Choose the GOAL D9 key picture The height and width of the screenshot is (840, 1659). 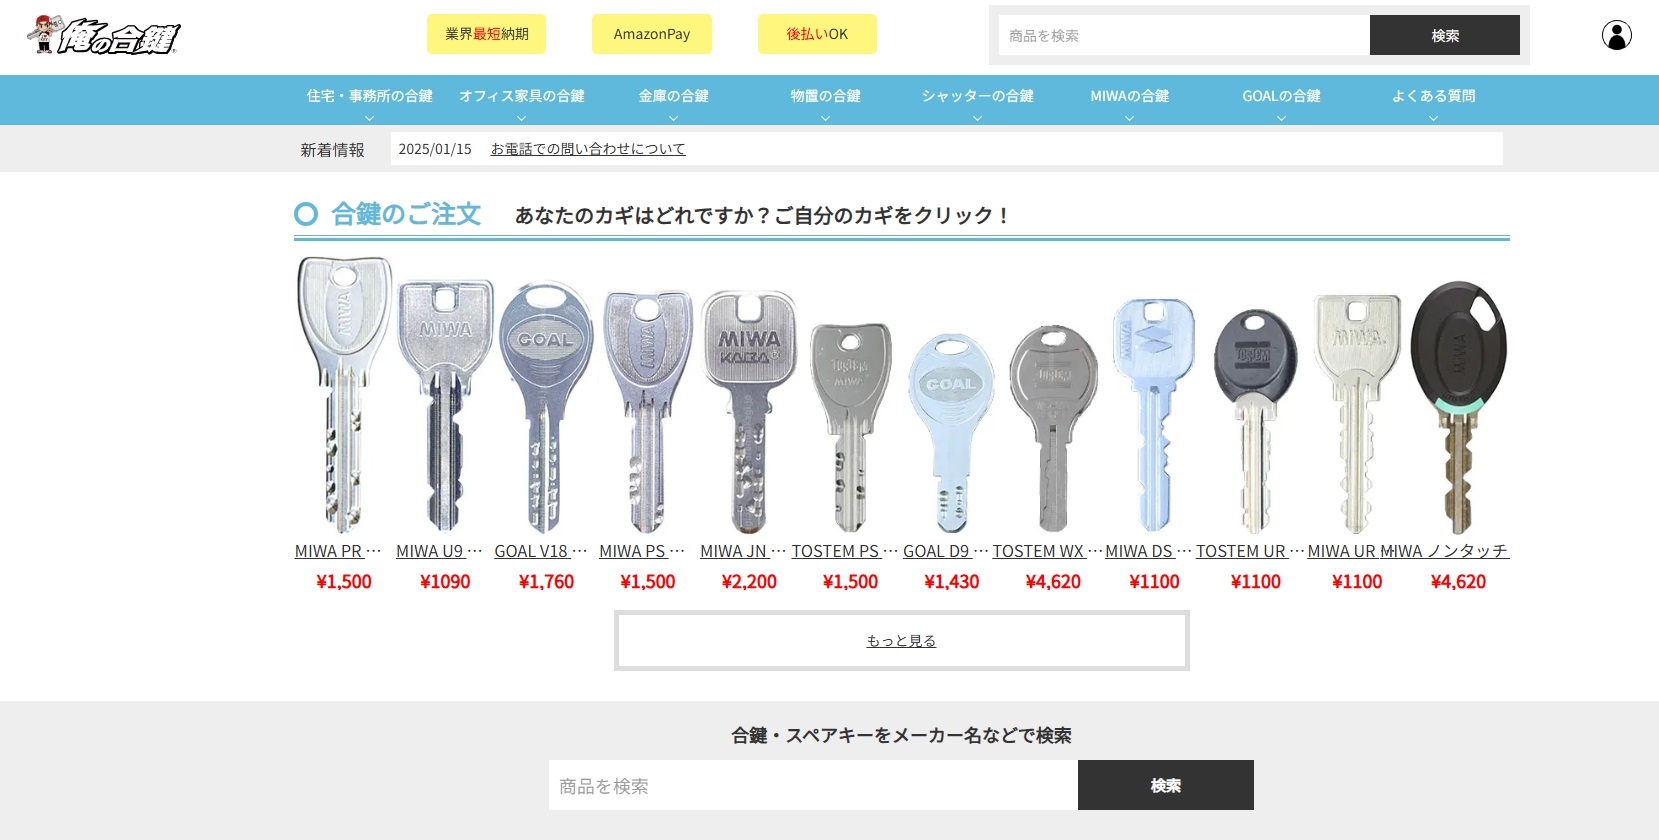click(951, 433)
